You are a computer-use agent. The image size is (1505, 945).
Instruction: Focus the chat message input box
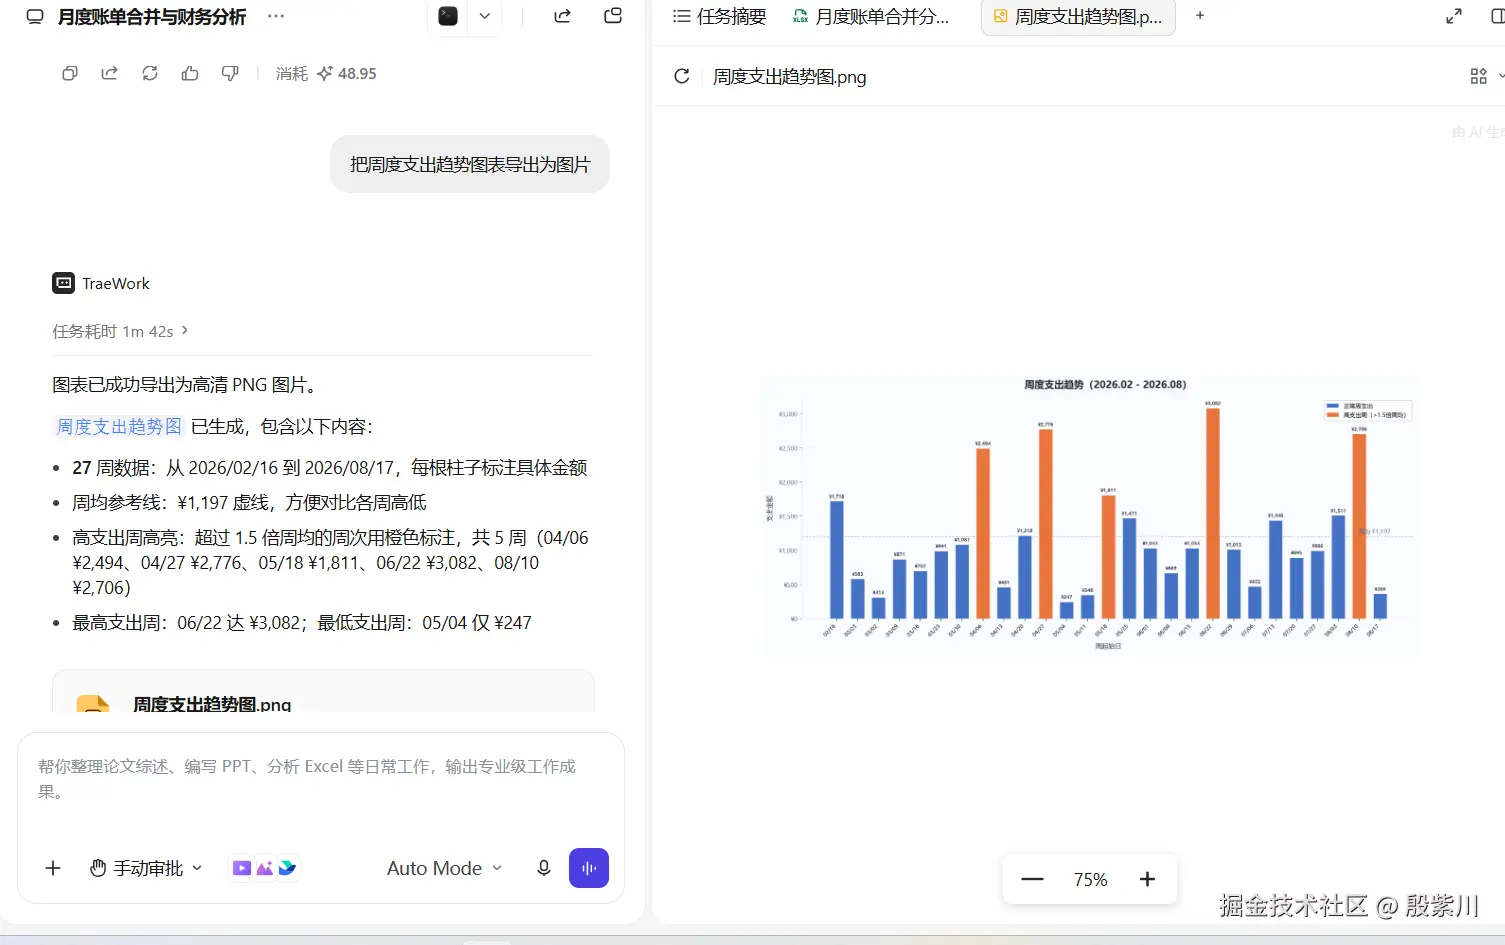tap(320, 779)
